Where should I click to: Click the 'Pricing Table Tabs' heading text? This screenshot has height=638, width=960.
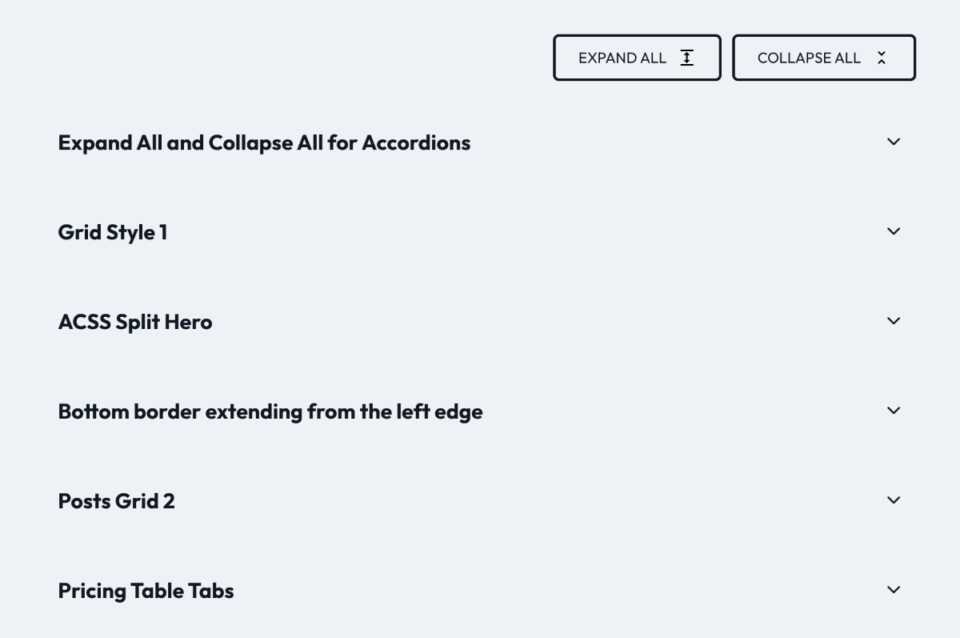point(146,591)
